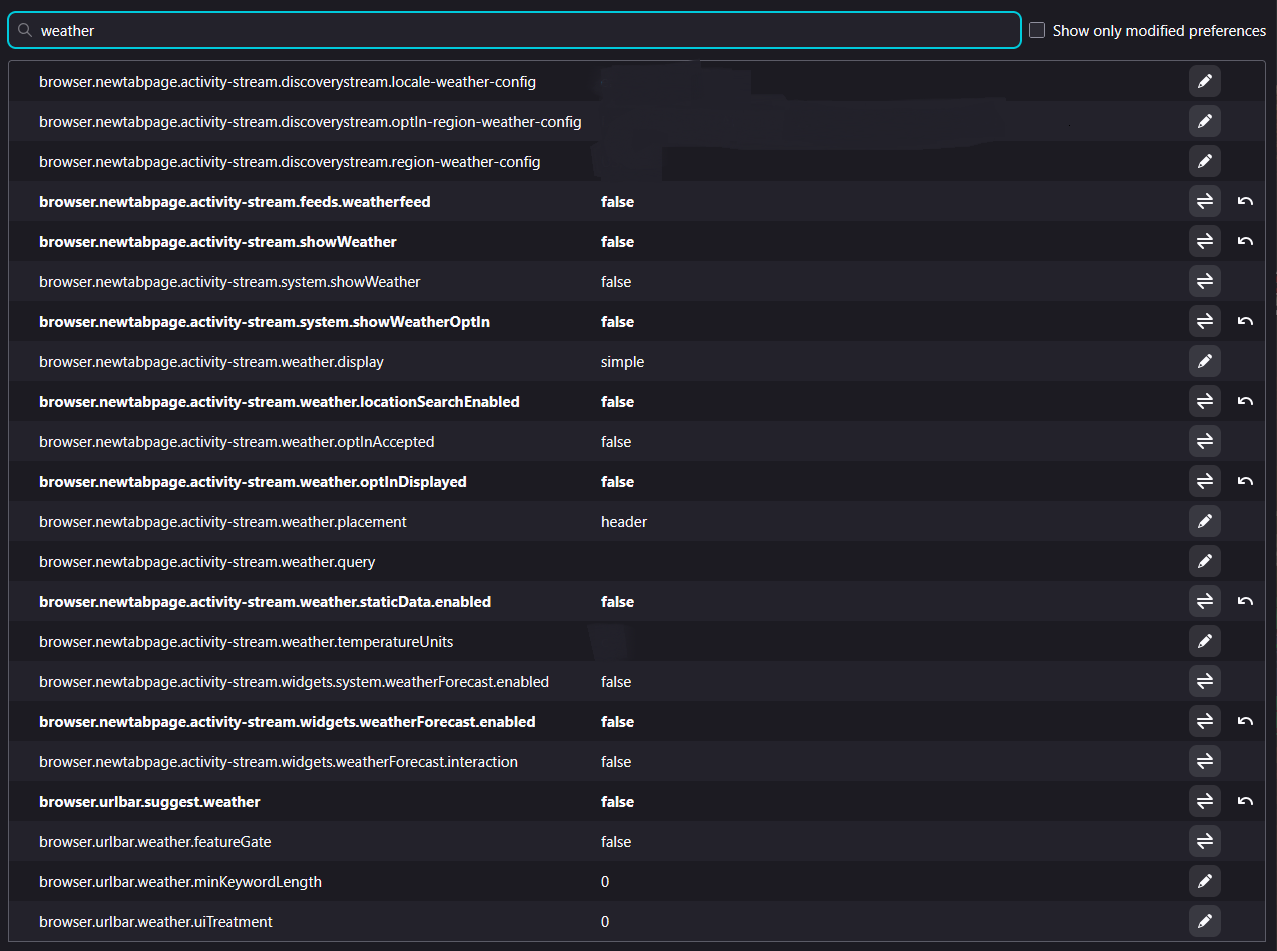Toggle system.showWeatherOptIn preference

tap(1204, 321)
